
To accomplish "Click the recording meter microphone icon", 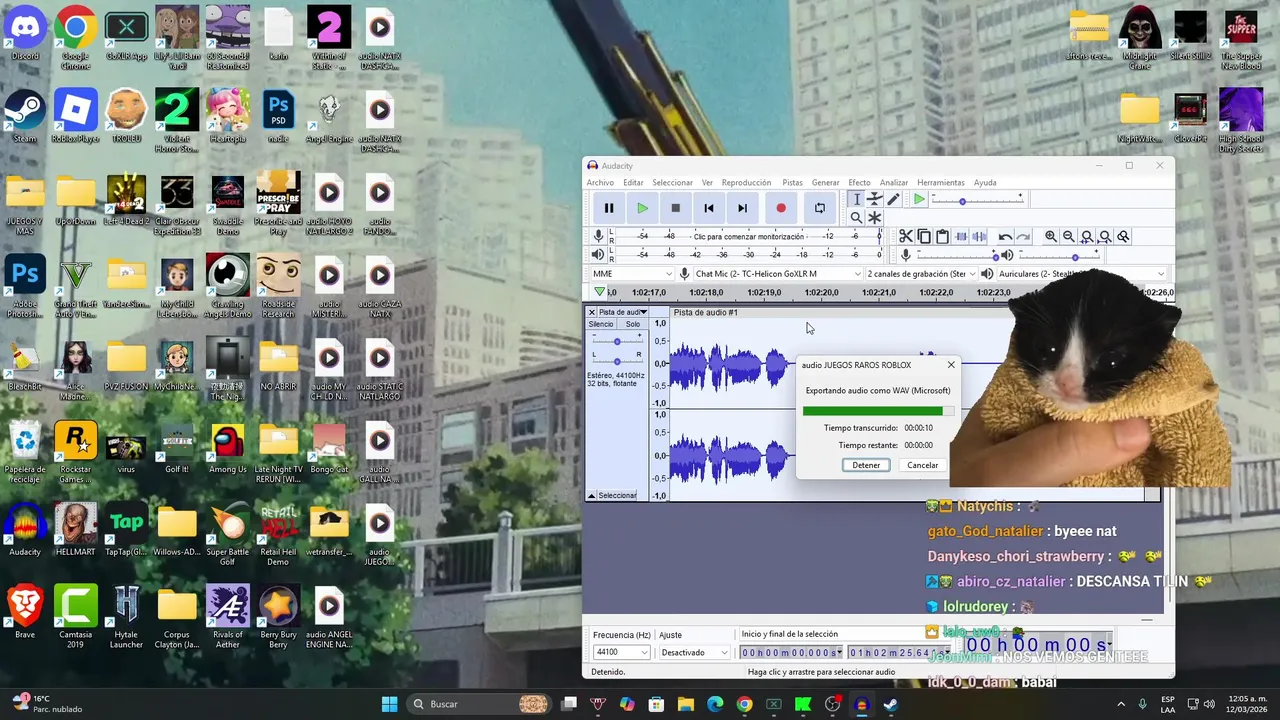I will coord(599,236).
